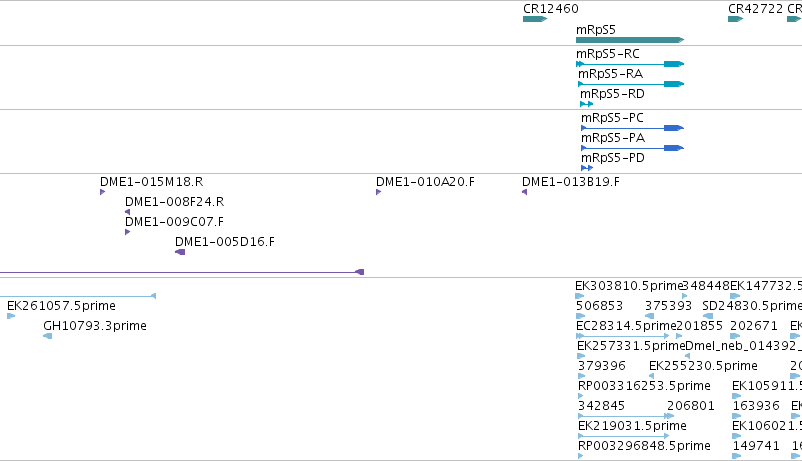802x461 pixels.
Task: Select EST EK219031.5prime
Action: click(x=623, y=435)
